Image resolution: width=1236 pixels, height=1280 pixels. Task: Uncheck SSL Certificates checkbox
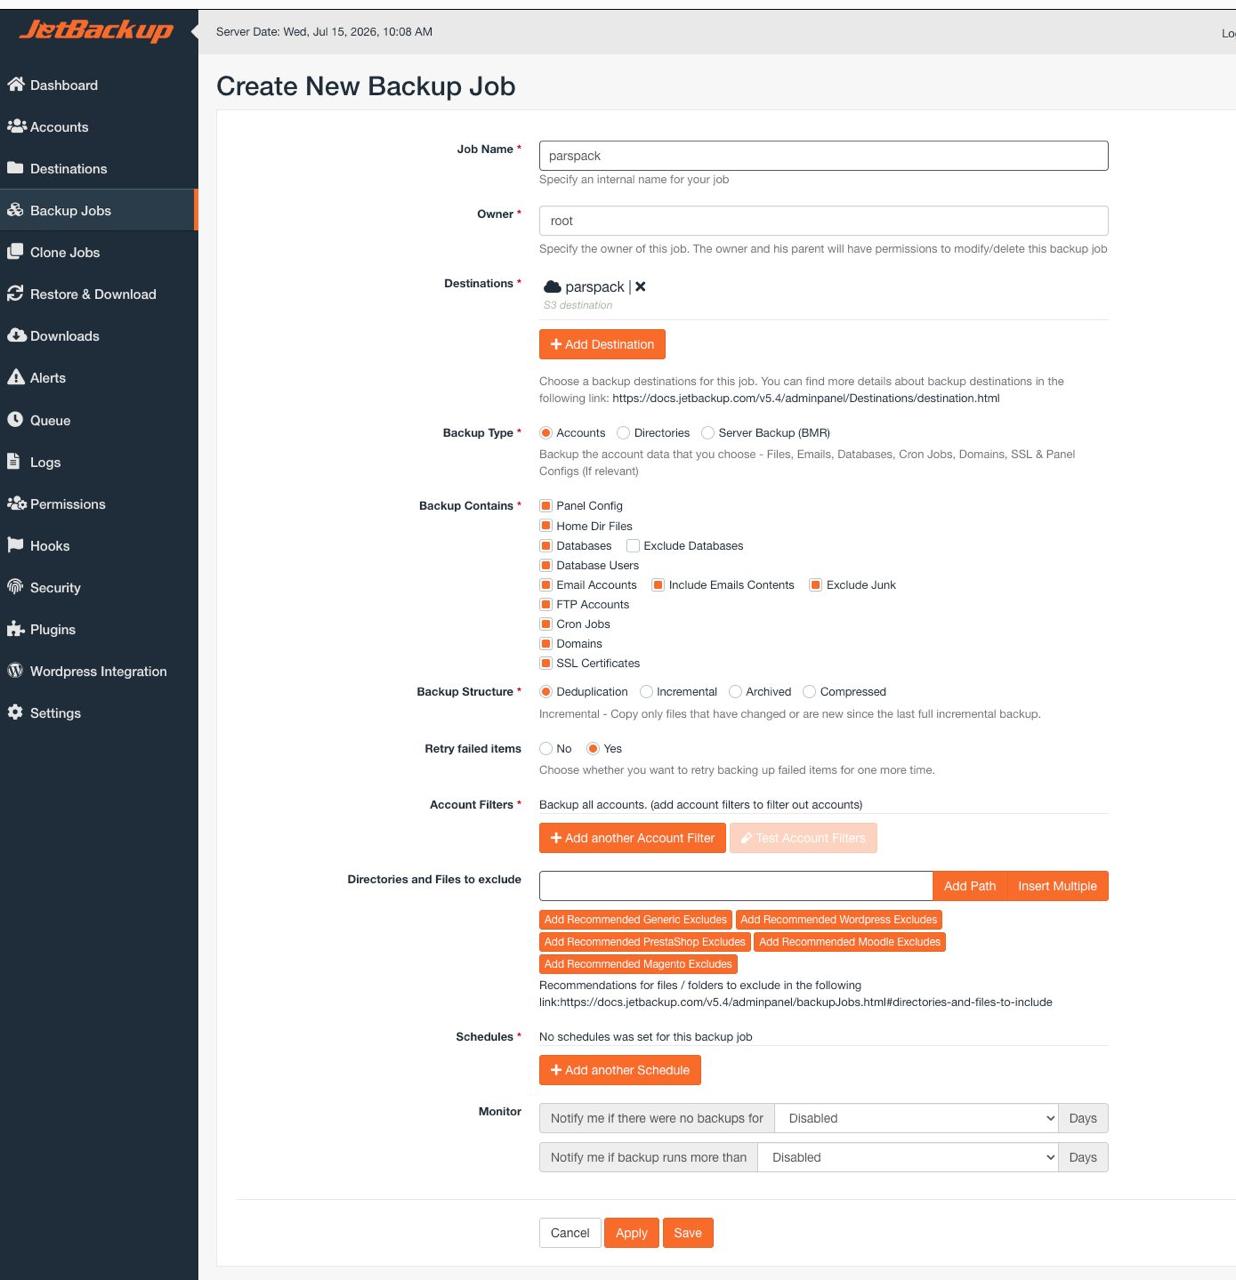coord(546,663)
